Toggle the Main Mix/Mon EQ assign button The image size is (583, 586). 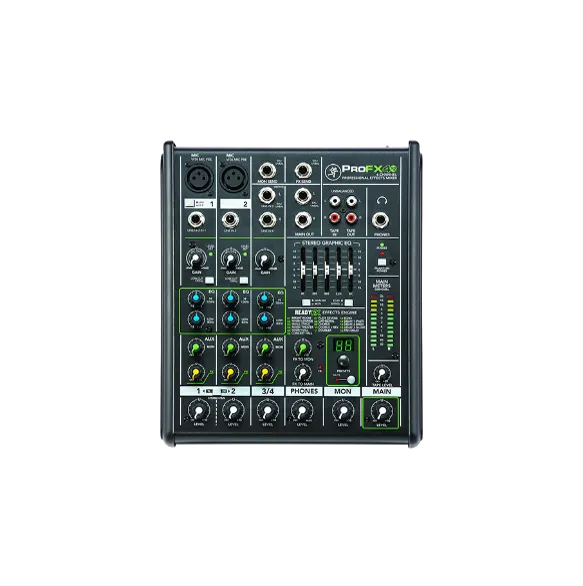[306, 302]
